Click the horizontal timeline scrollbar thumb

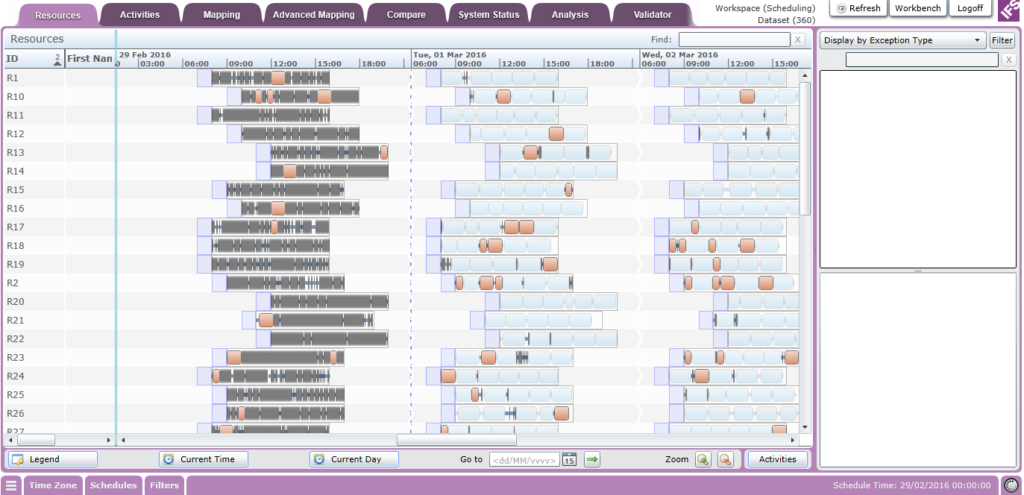point(456,439)
